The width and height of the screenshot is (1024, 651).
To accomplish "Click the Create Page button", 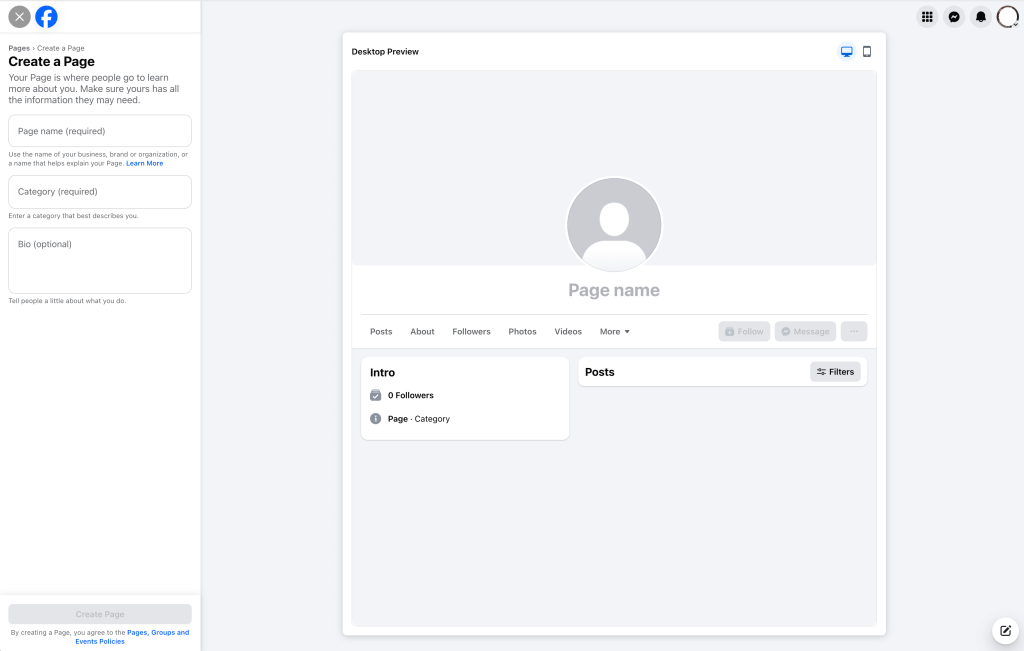I will coord(100,614).
